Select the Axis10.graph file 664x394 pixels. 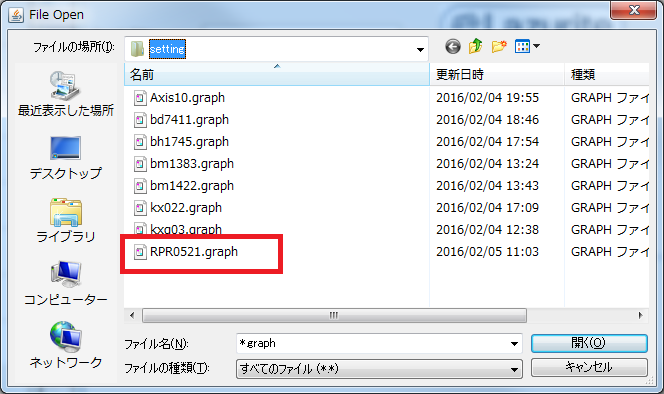(x=187, y=98)
